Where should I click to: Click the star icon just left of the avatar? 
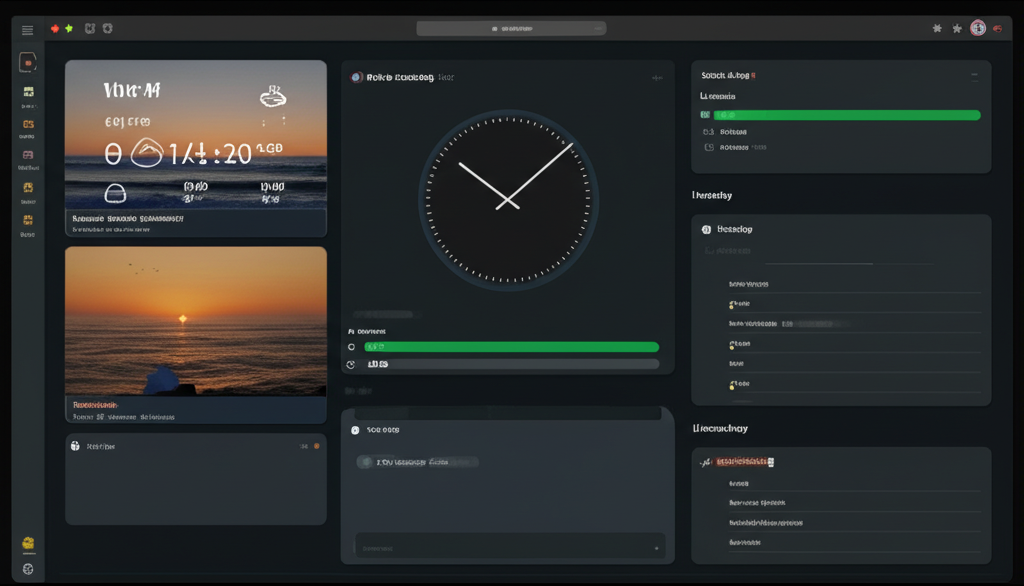[957, 29]
